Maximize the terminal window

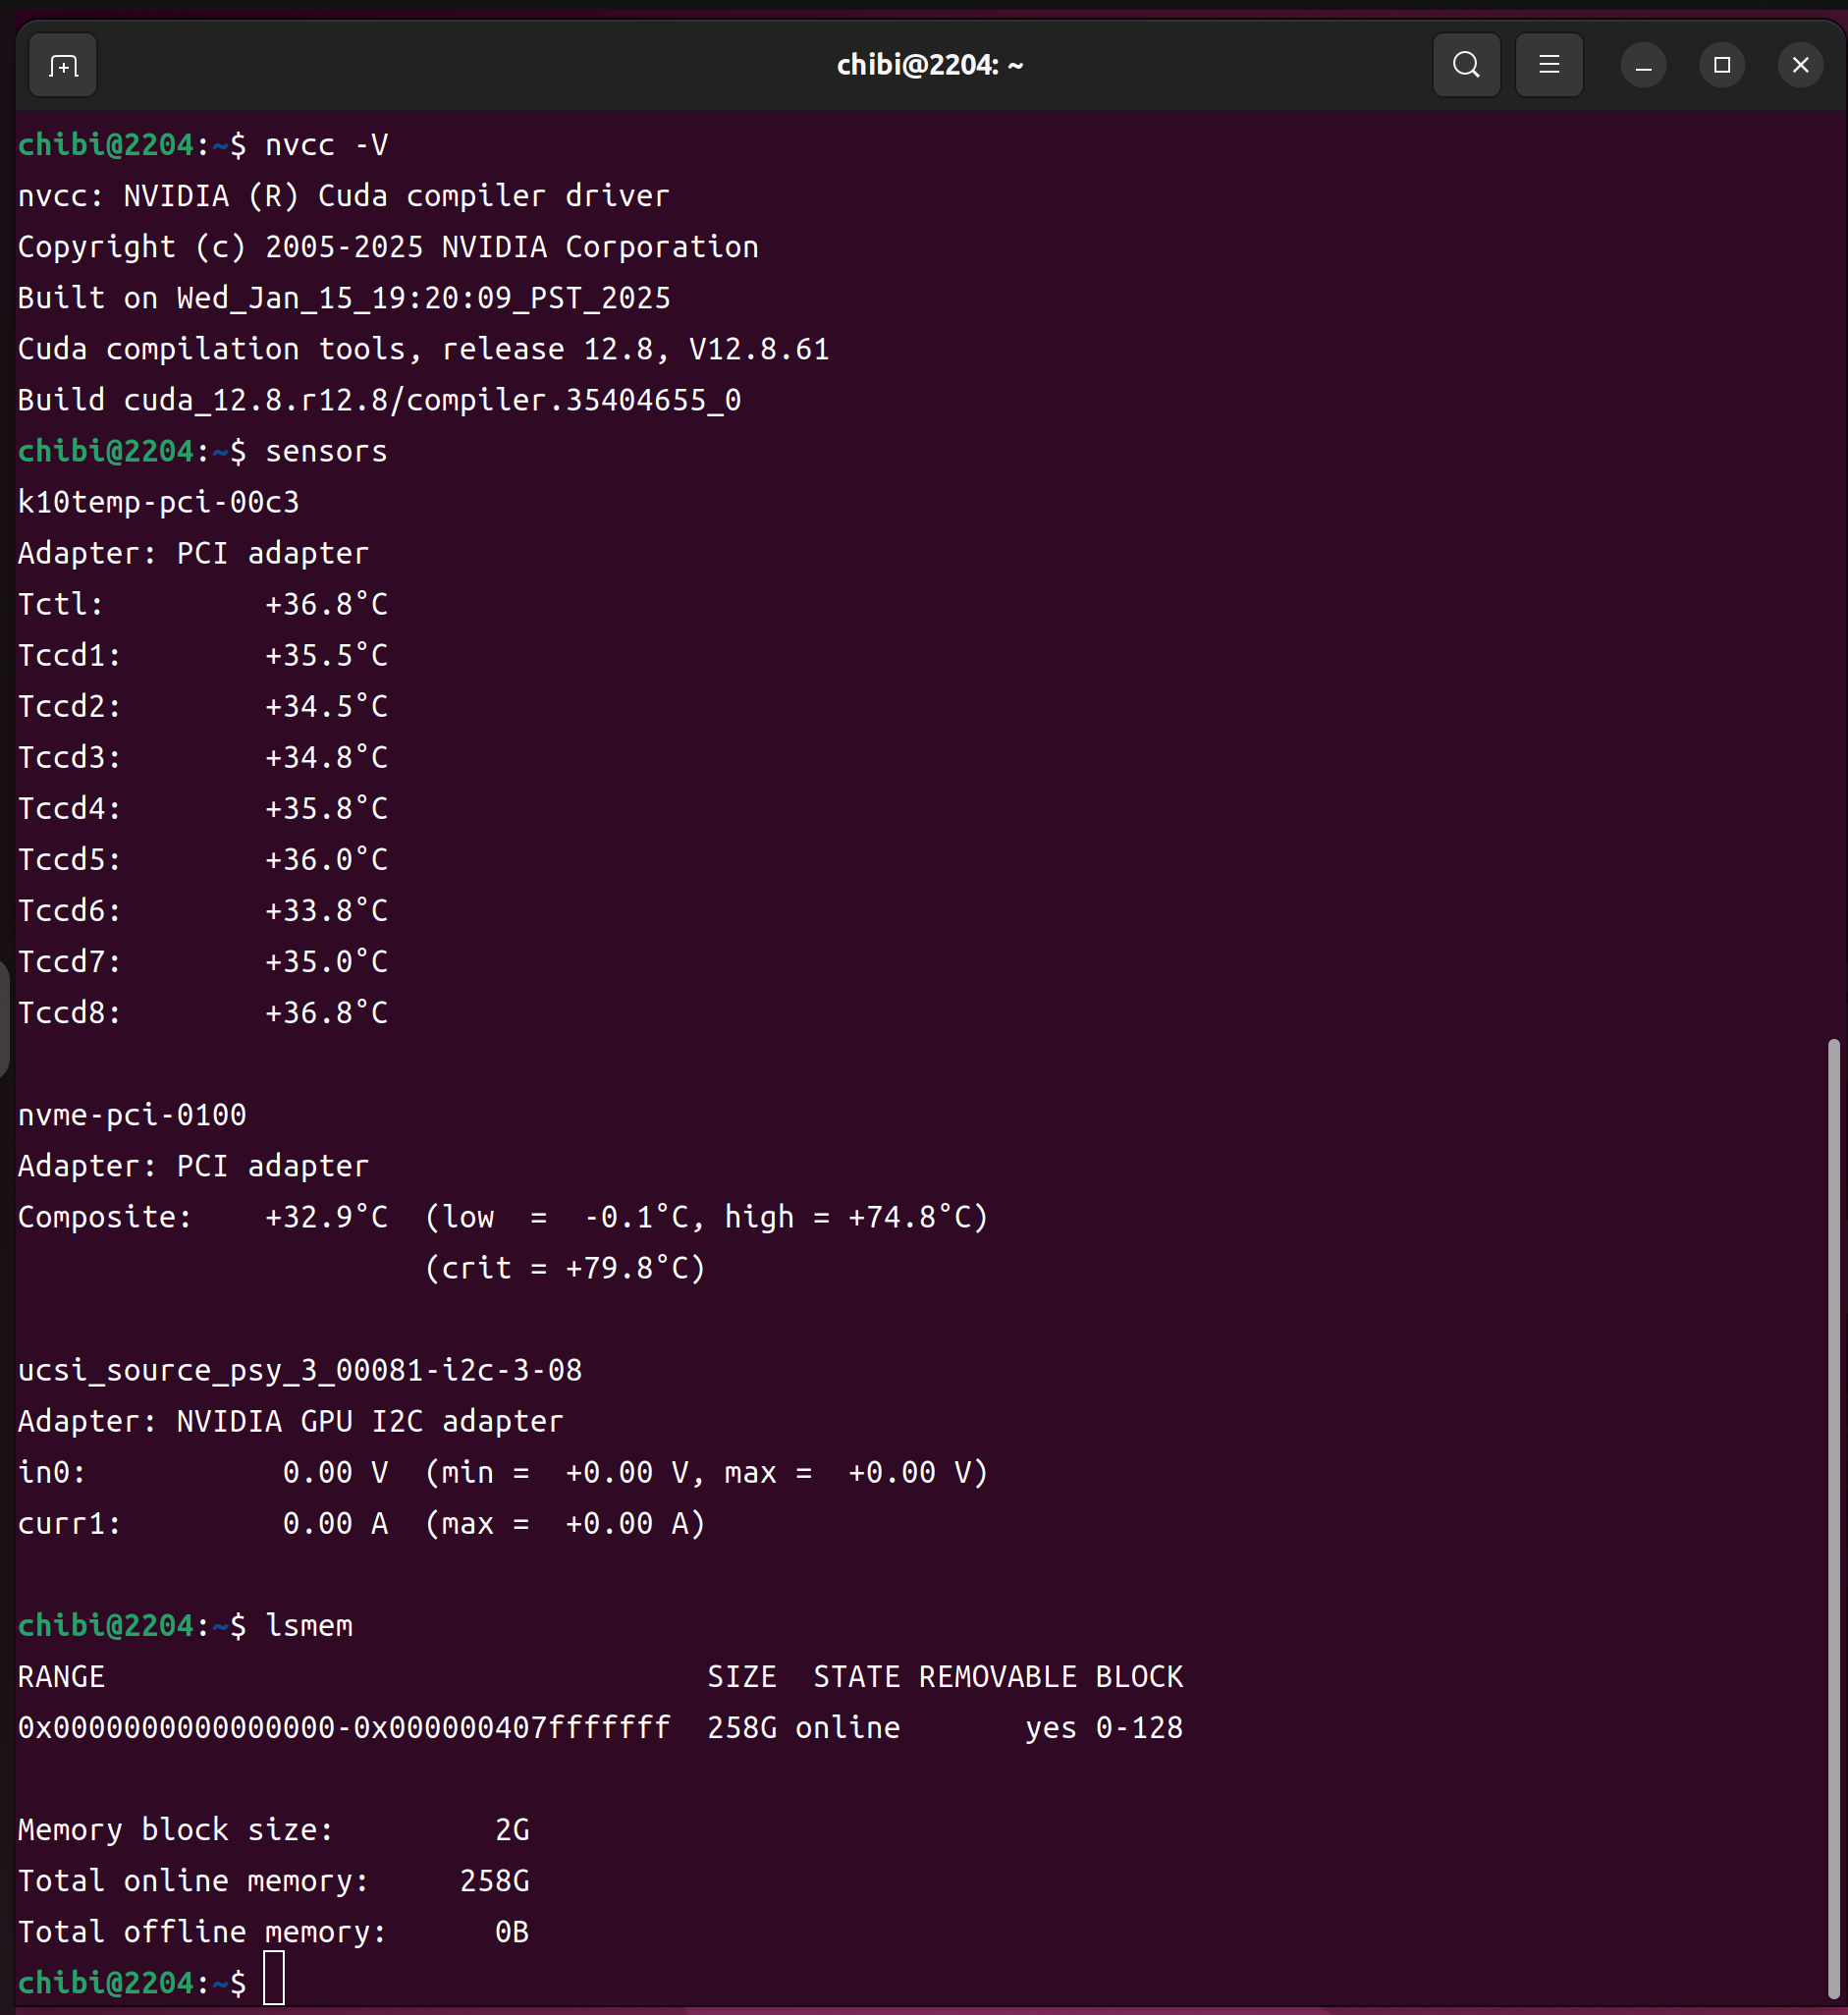(x=1721, y=66)
